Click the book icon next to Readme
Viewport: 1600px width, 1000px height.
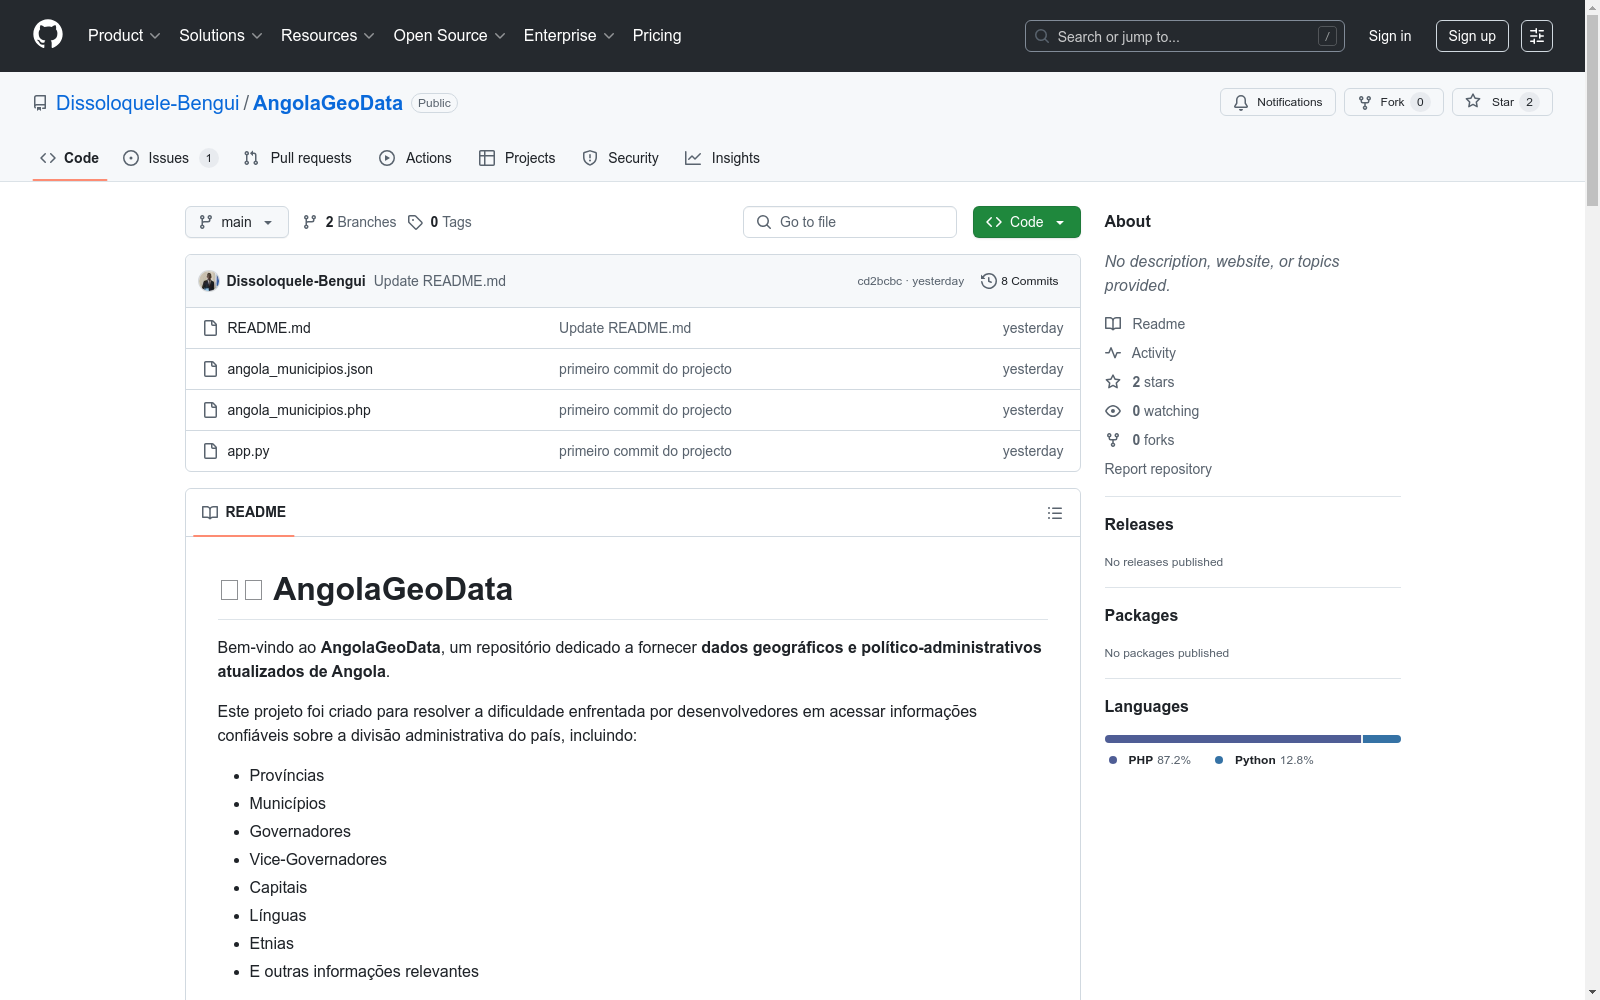pos(1113,324)
